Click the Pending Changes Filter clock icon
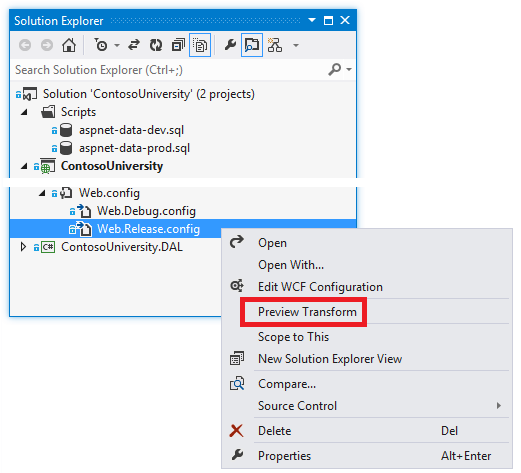The height and width of the screenshot is (473, 521). [x=101, y=45]
